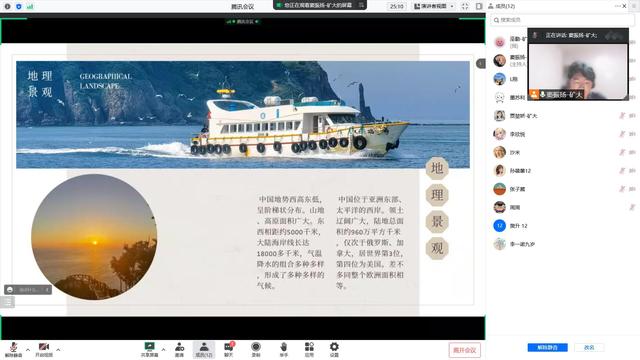
Task: Open the Chat icon with red badge
Action: click(229, 349)
